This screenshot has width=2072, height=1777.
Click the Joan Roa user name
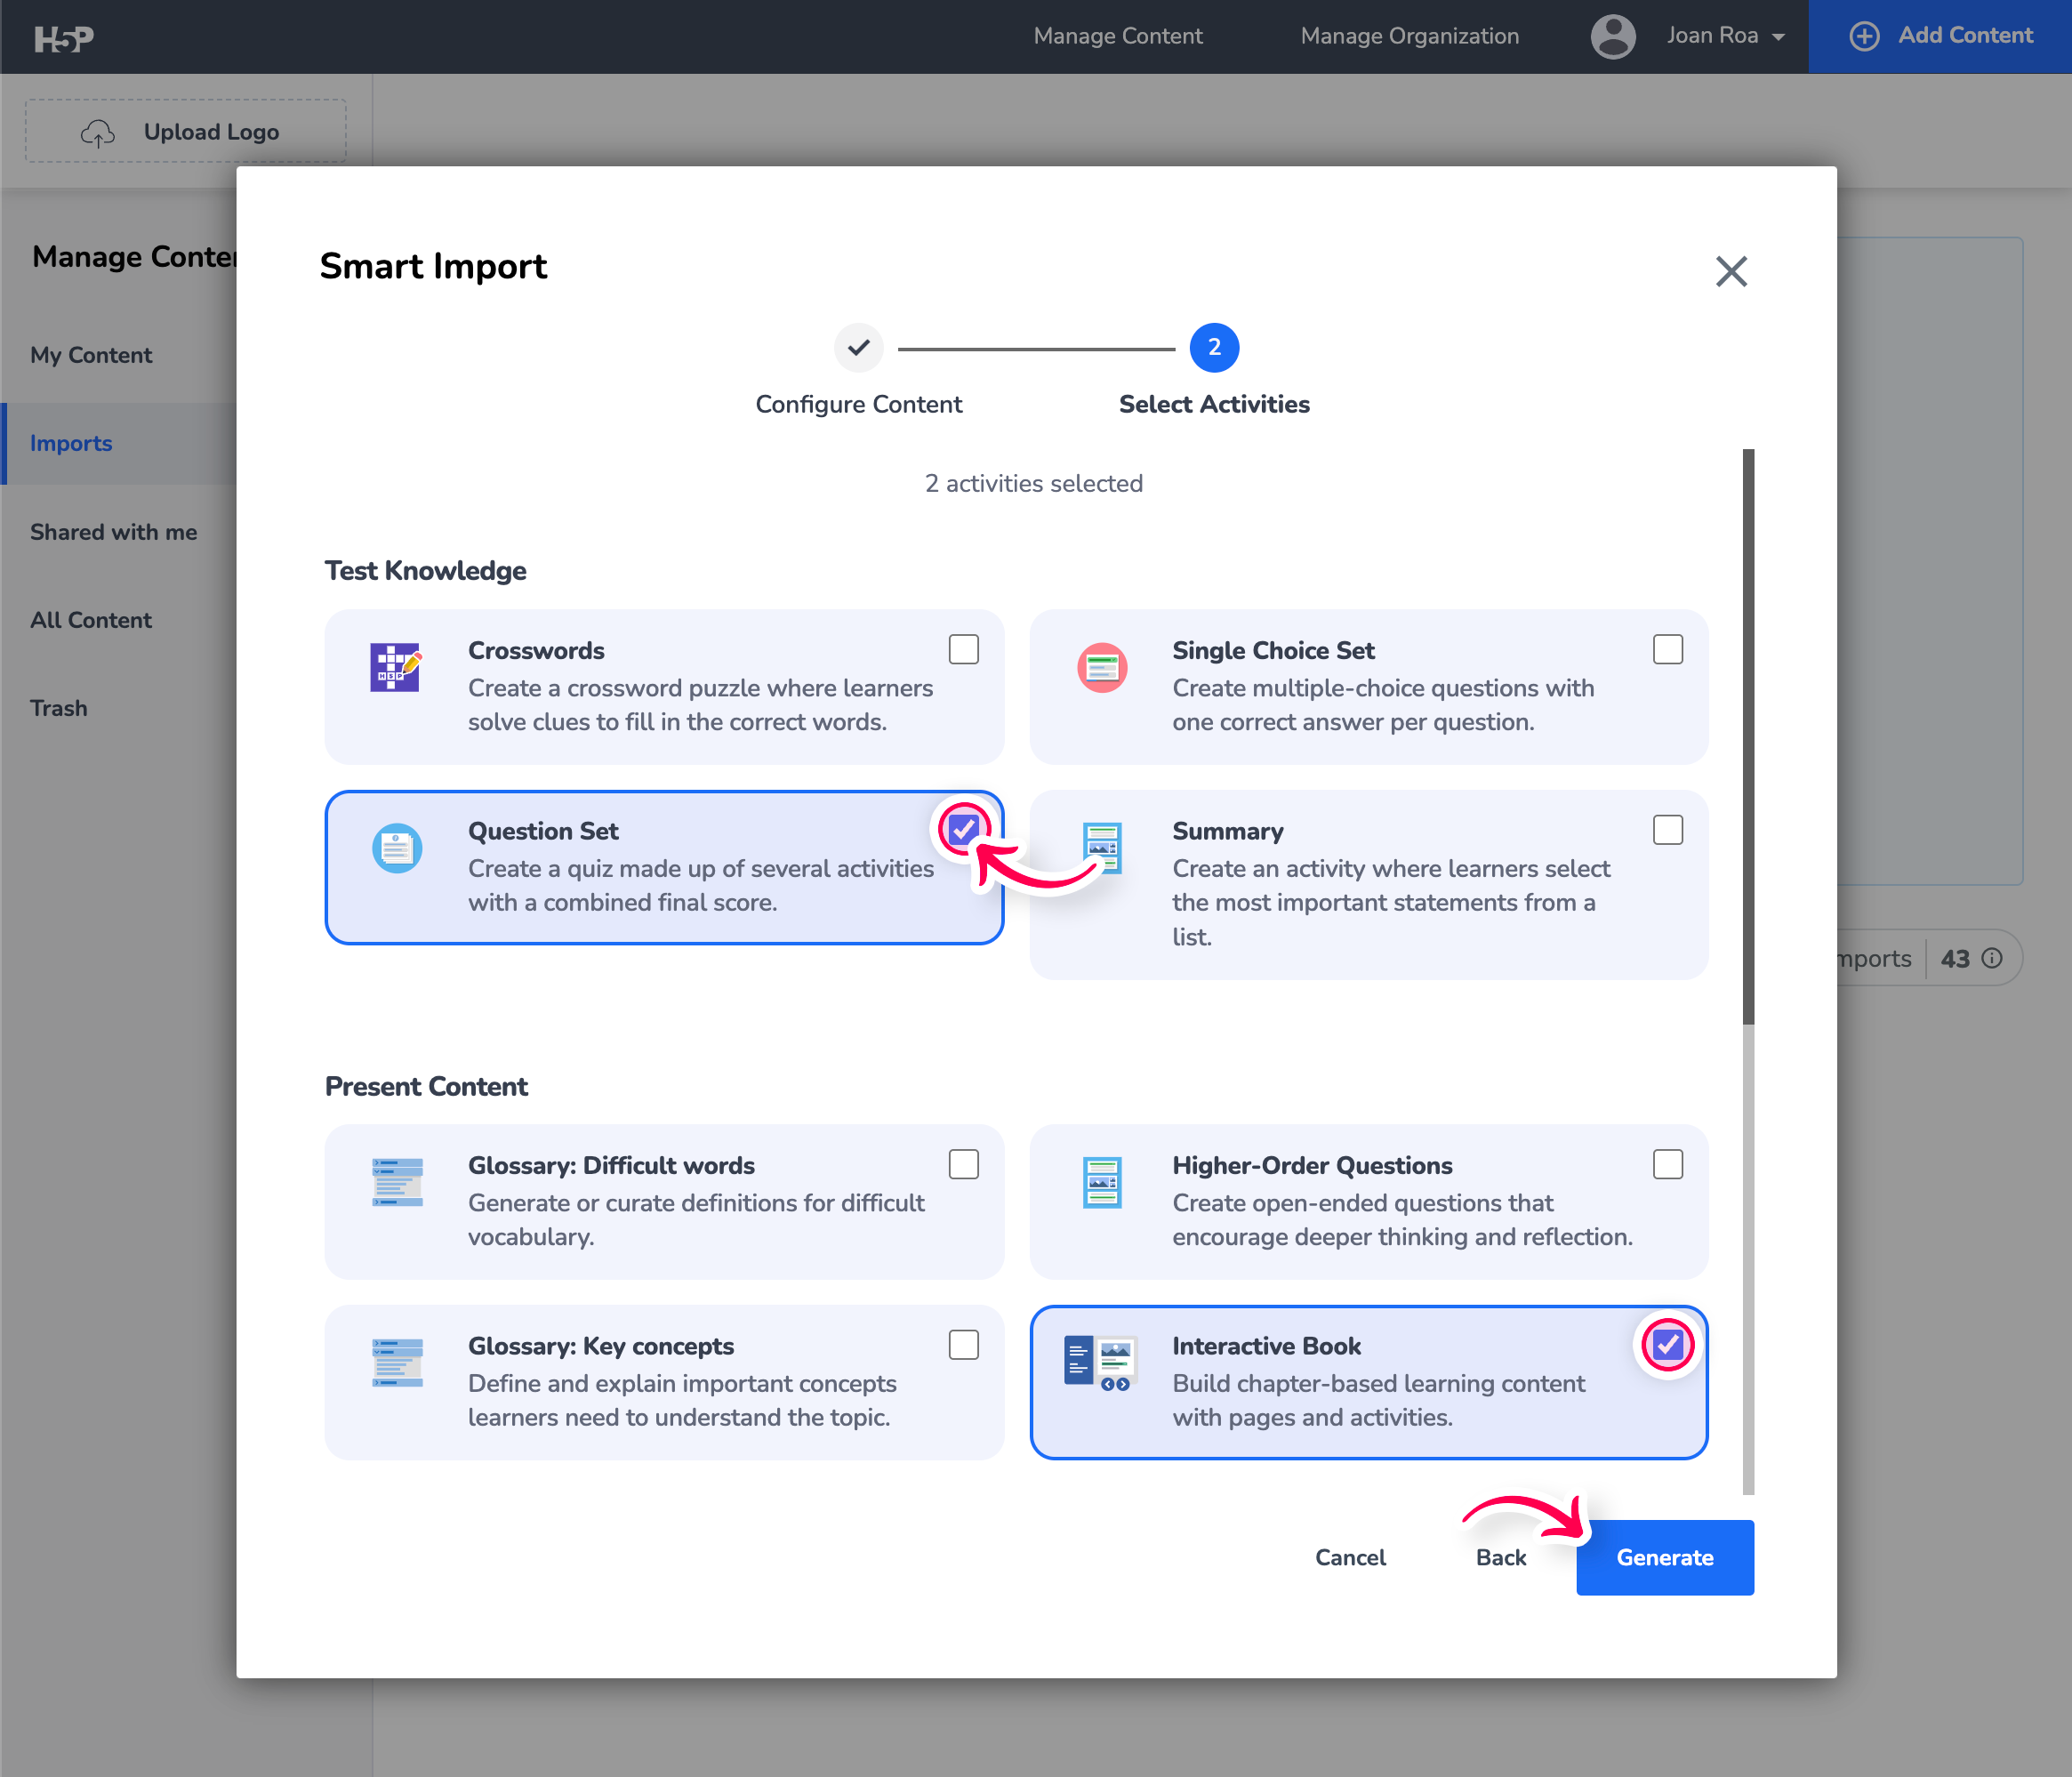pyautogui.click(x=1712, y=36)
